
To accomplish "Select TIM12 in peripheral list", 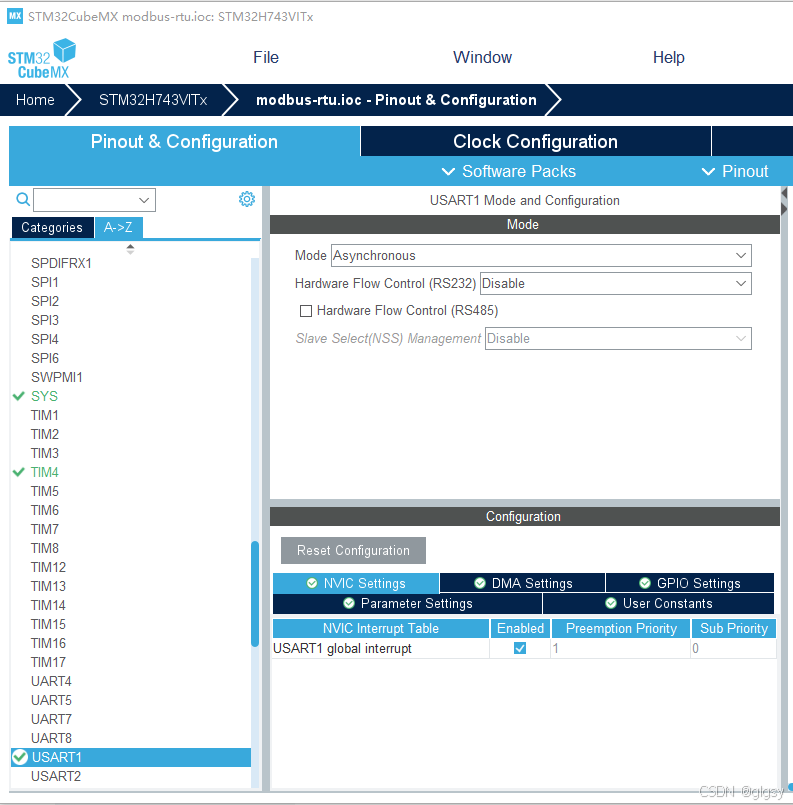I will point(48,567).
